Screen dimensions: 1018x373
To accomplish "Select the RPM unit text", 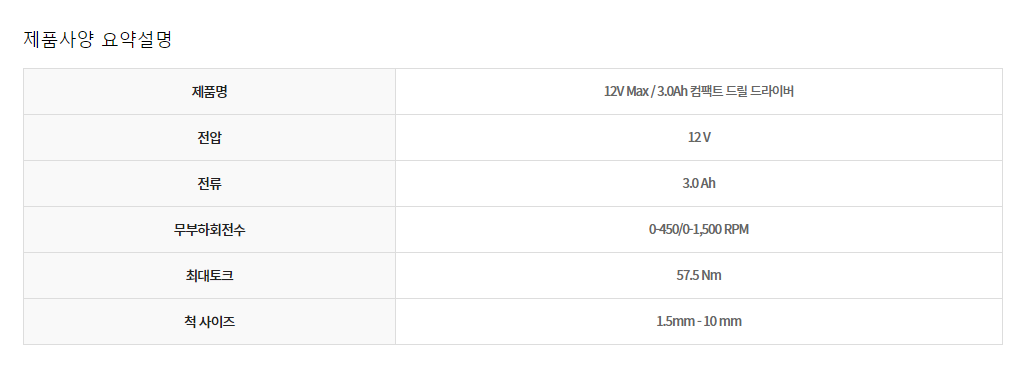I will click(737, 230).
